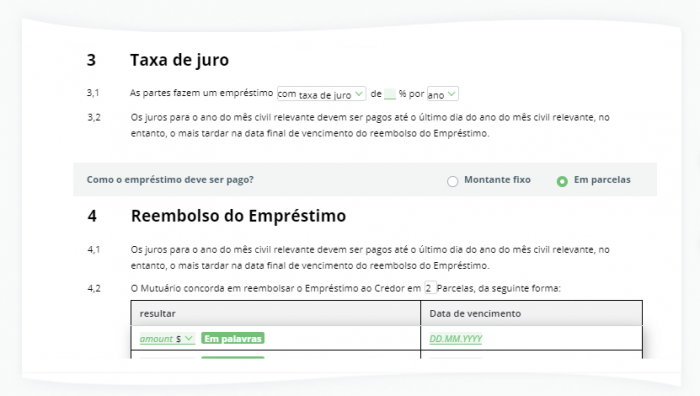Viewport: 700px width, 396px height.
Task: Select the Em parcelas radio option
Action: (562, 181)
